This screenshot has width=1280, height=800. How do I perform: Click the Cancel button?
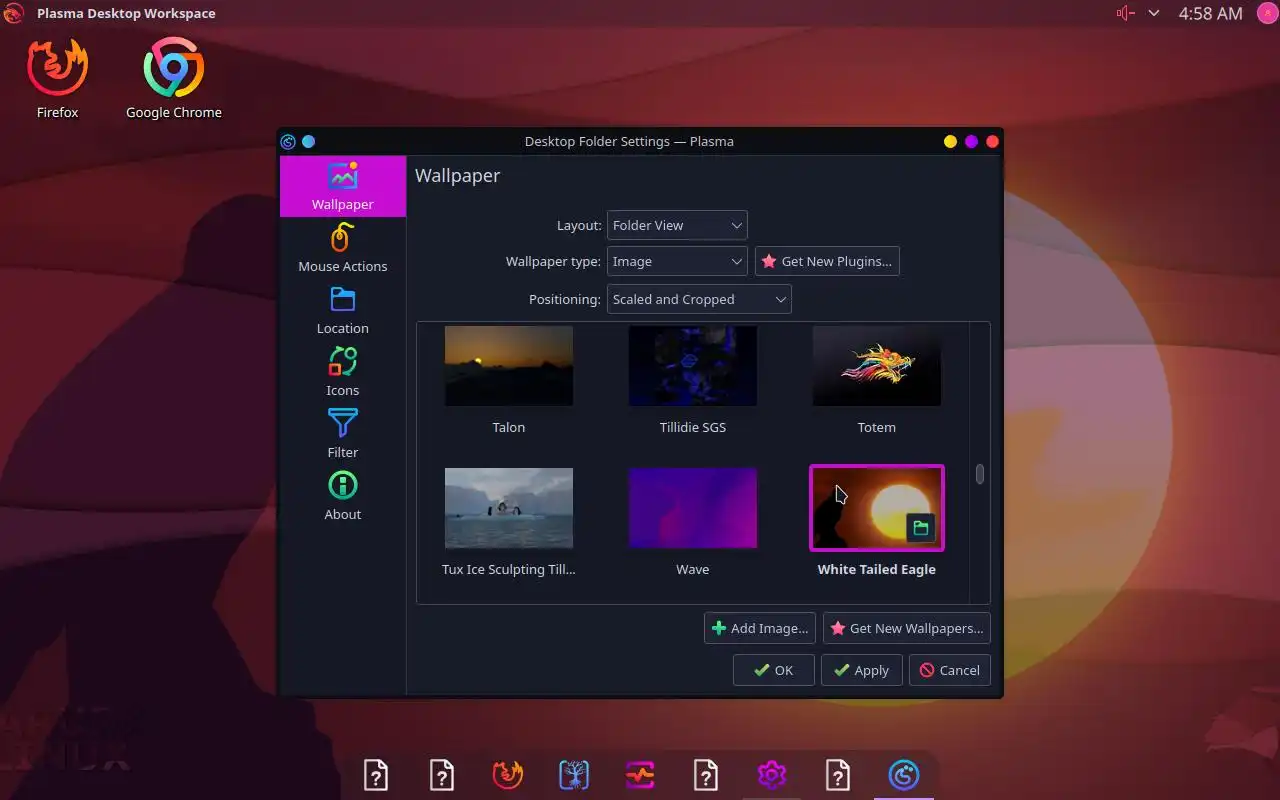950,670
